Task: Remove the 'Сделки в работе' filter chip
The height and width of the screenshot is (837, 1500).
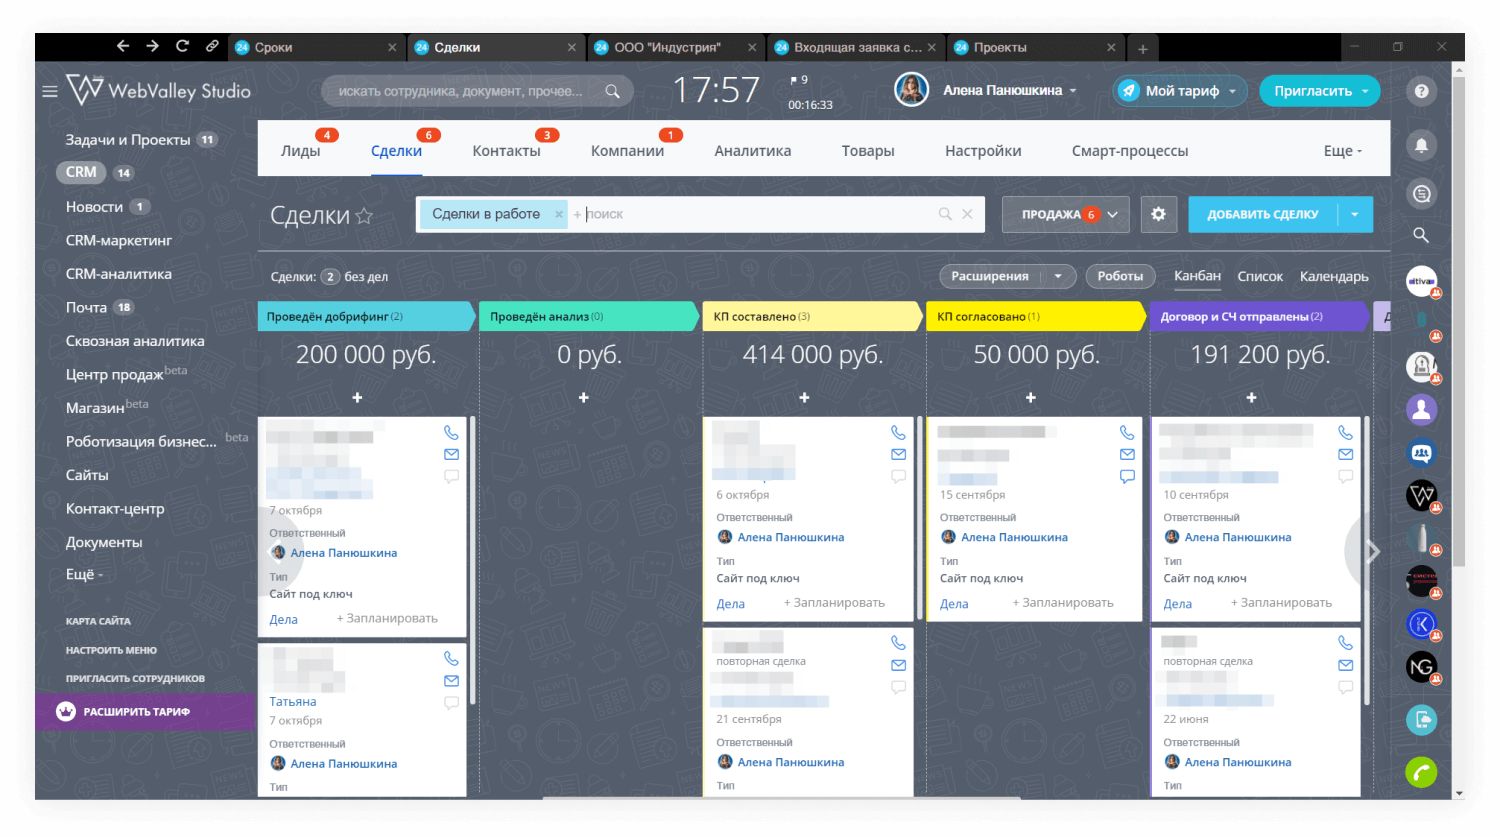Action: point(559,214)
